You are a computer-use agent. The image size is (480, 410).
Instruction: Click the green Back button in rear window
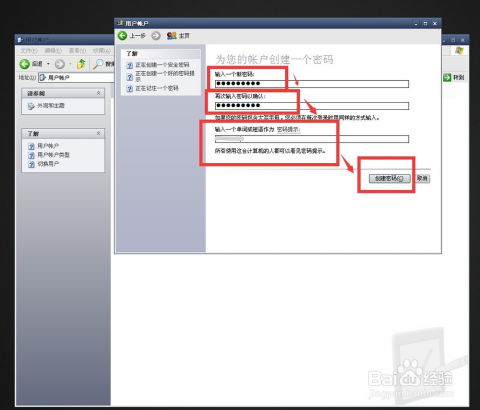25,64
